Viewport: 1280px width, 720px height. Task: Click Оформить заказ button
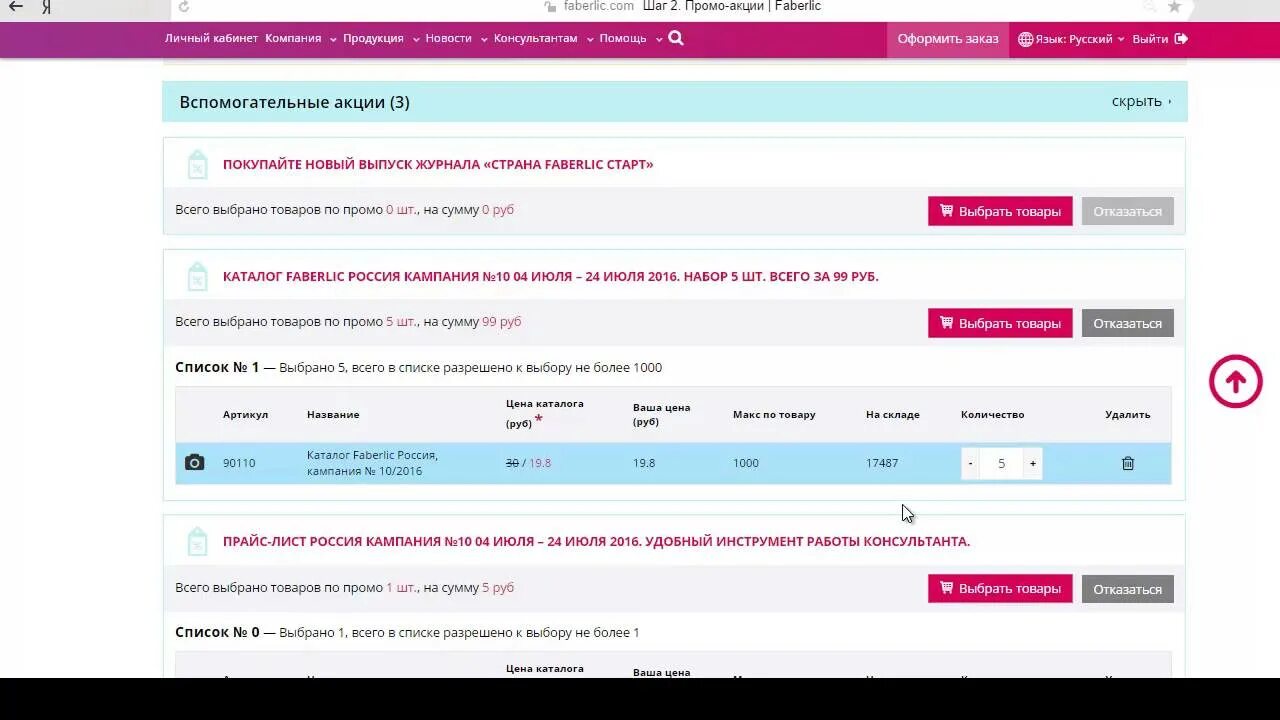pos(948,39)
